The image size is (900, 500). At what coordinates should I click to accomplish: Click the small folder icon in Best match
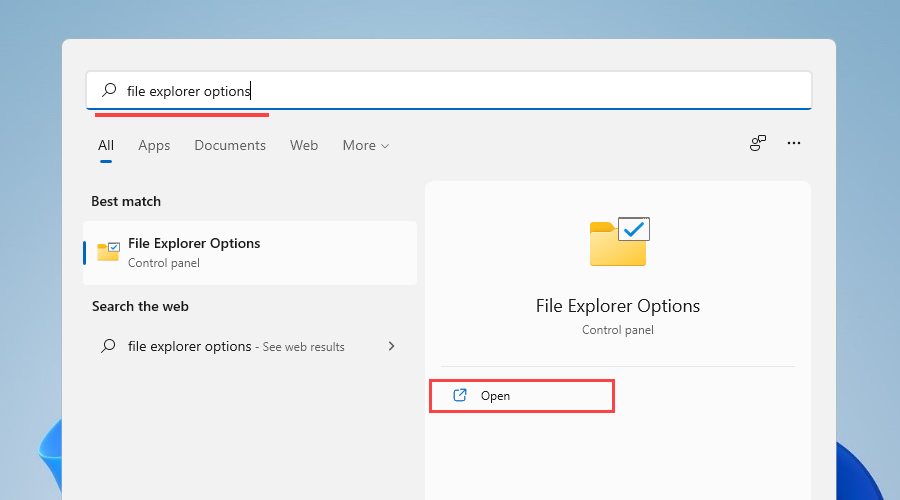108,252
